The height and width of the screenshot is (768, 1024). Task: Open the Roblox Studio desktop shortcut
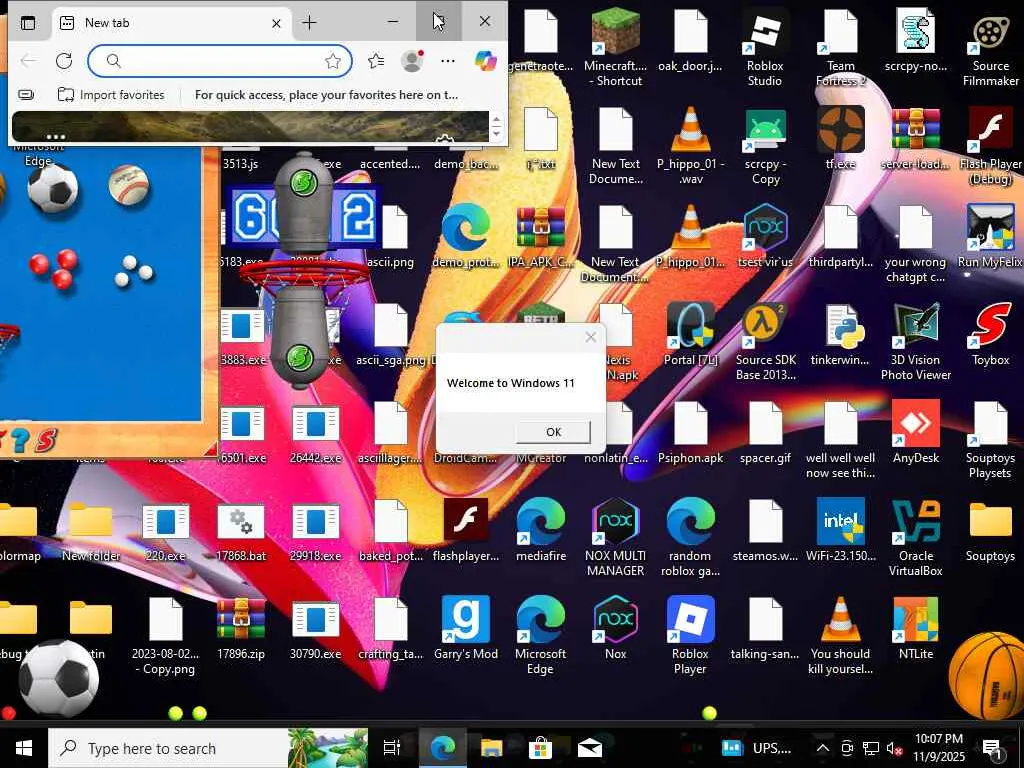pyautogui.click(x=765, y=47)
